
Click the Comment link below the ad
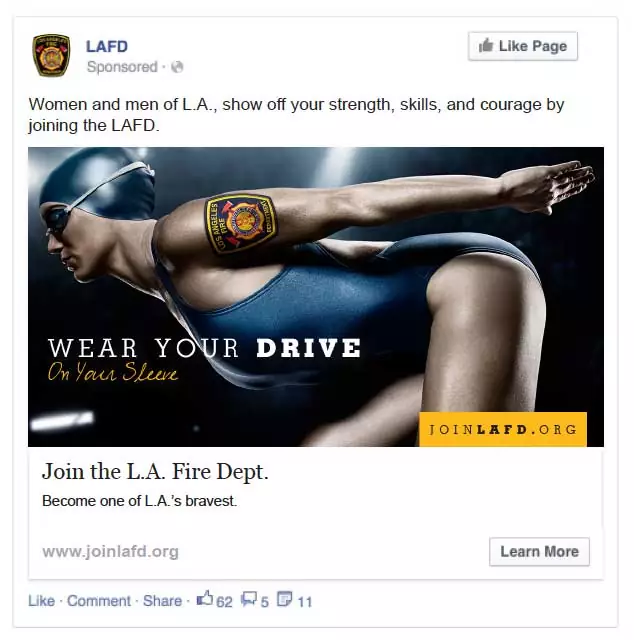99,601
